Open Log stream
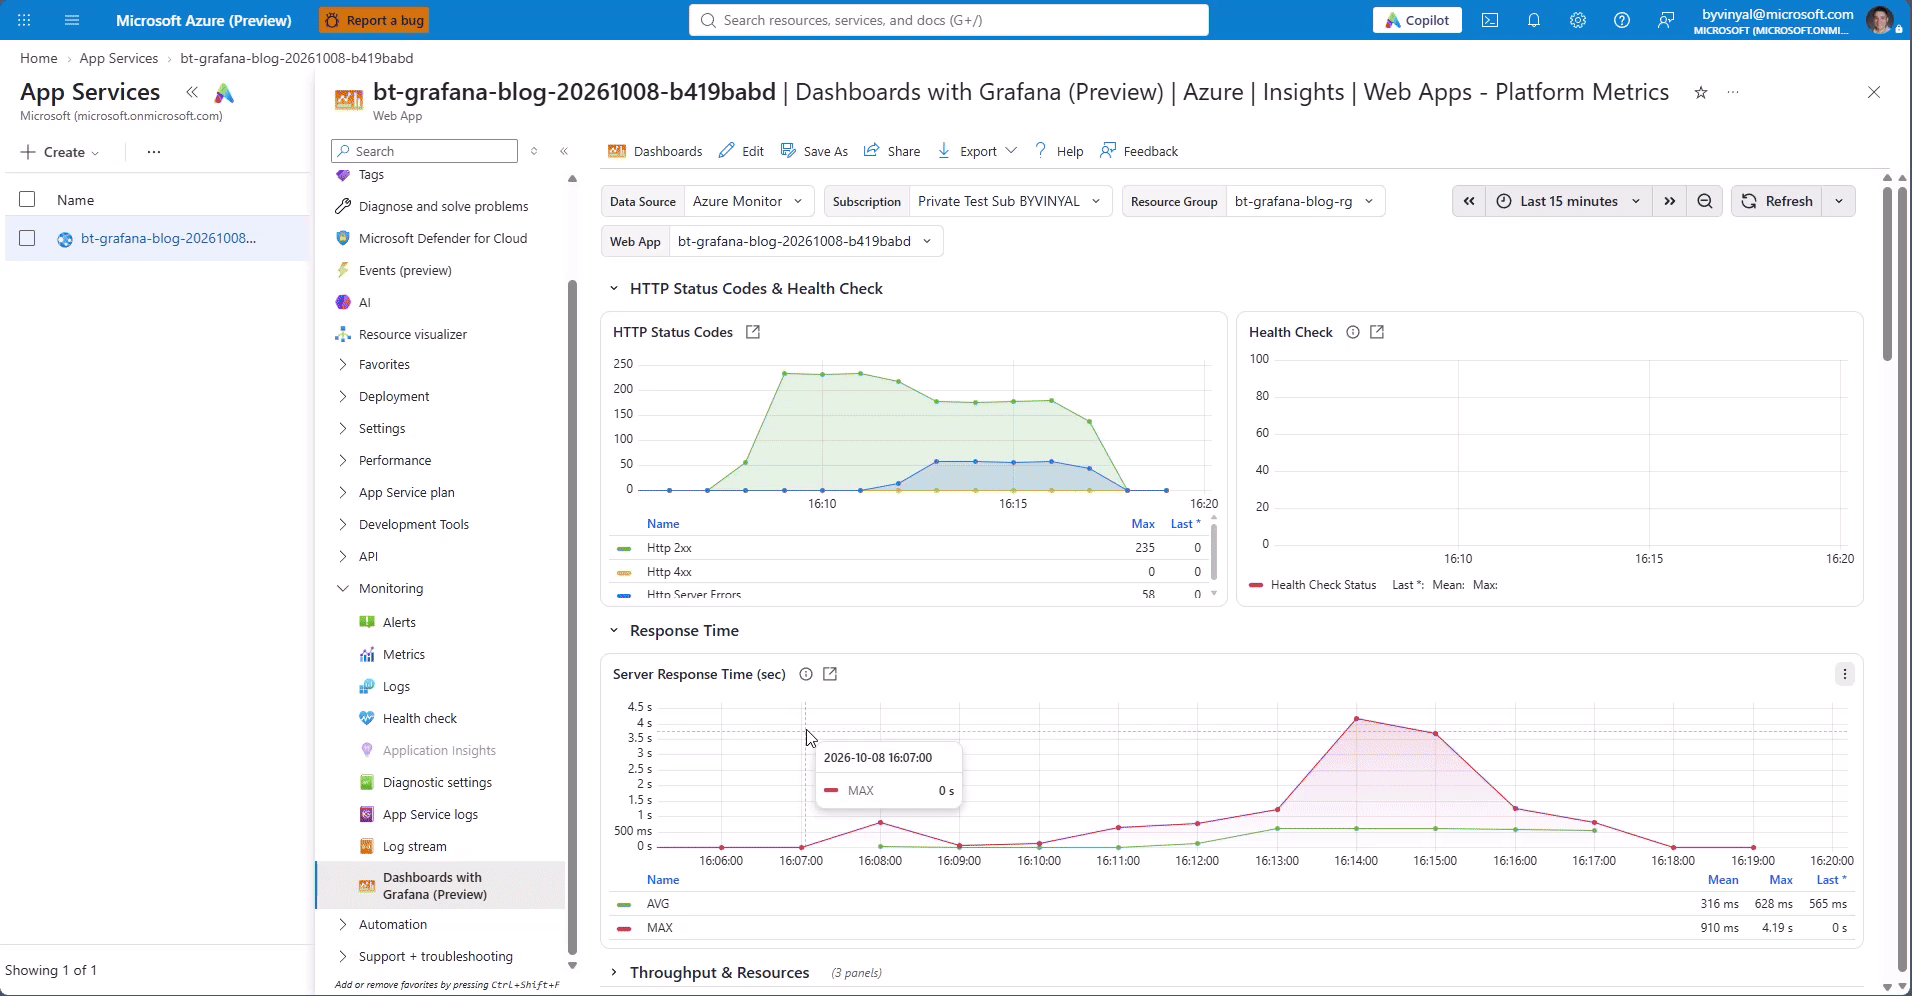The width and height of the screenshot is (1912, 996). point(414,846)
